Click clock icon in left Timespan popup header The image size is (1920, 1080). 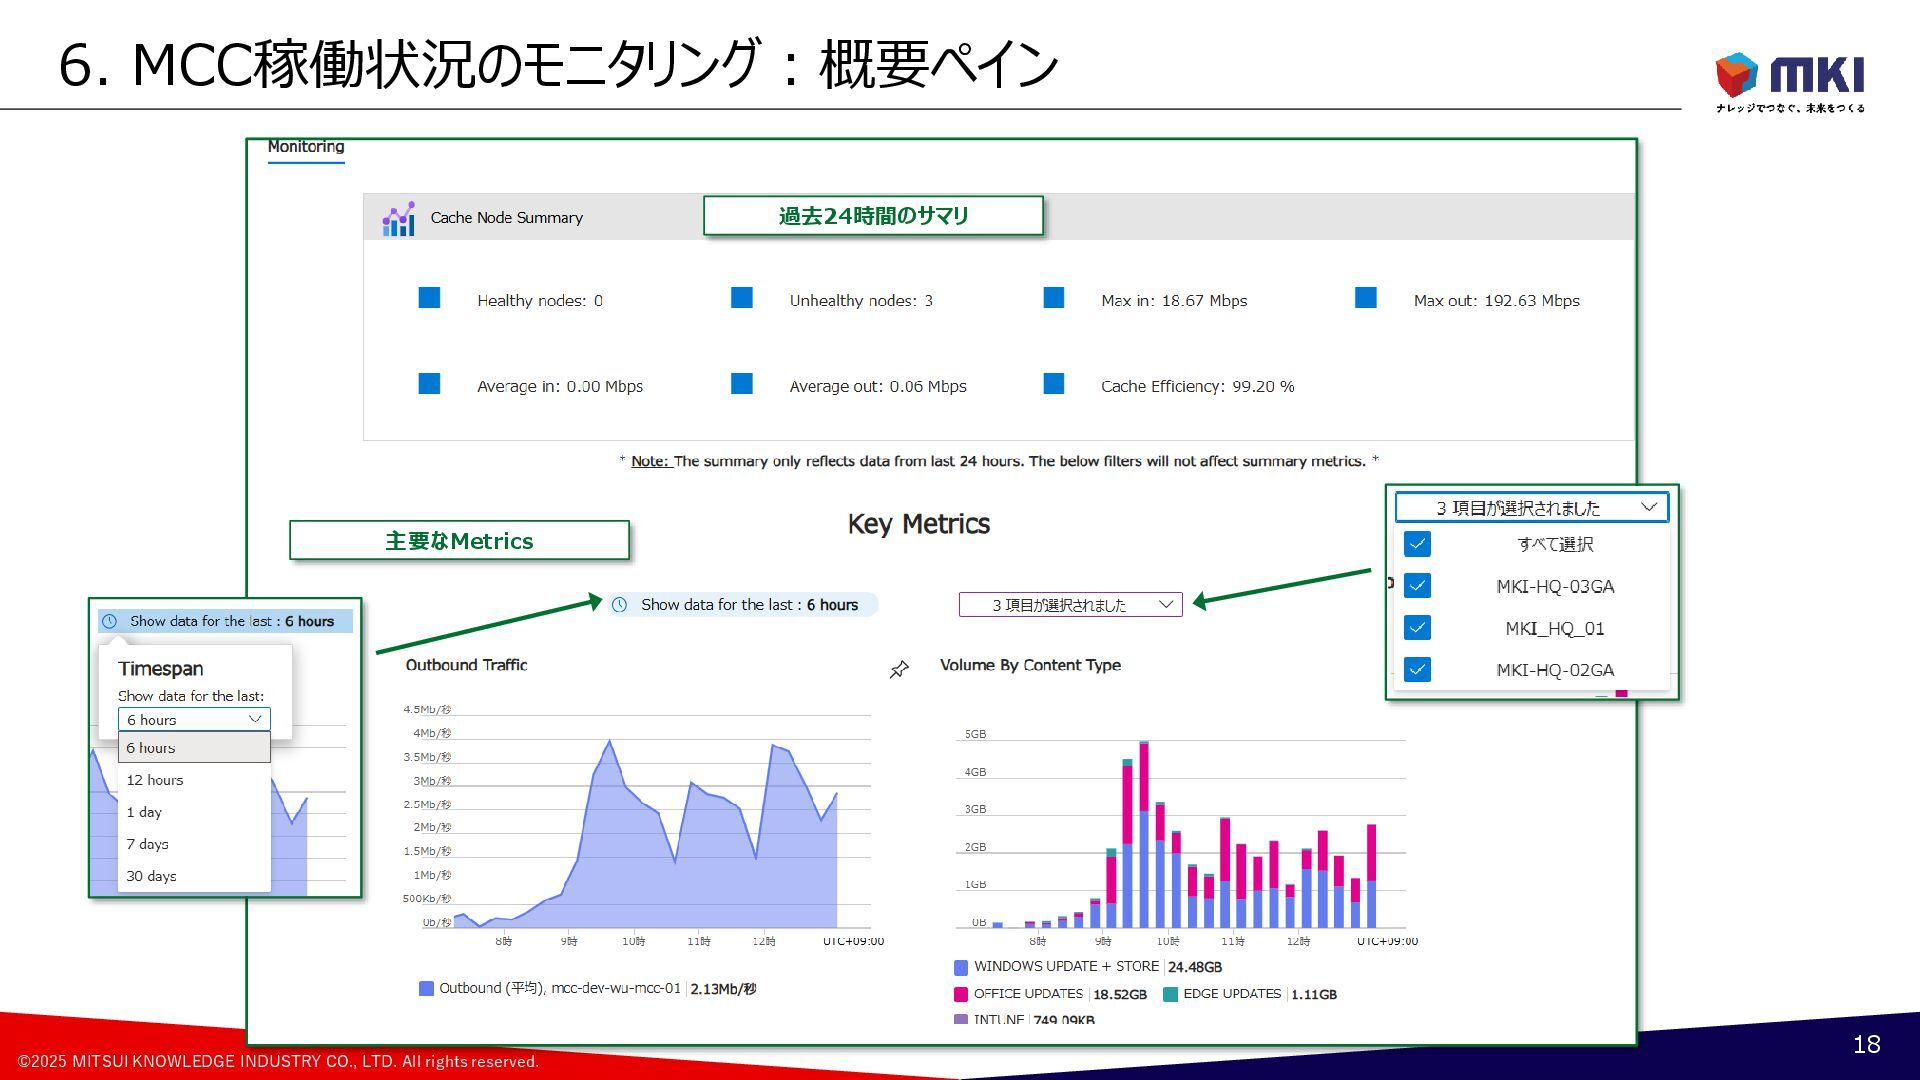[x=110, y=621]
